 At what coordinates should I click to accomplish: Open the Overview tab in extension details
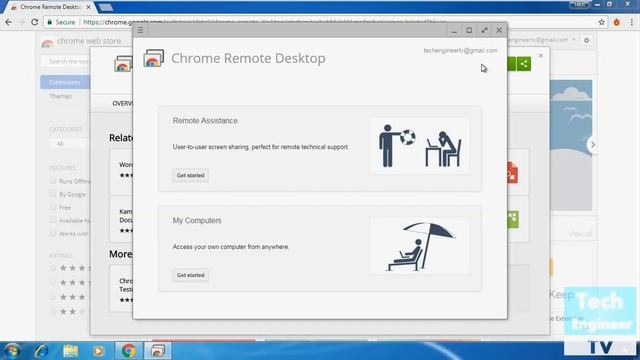pyautogui.click(x=122, y=104)
